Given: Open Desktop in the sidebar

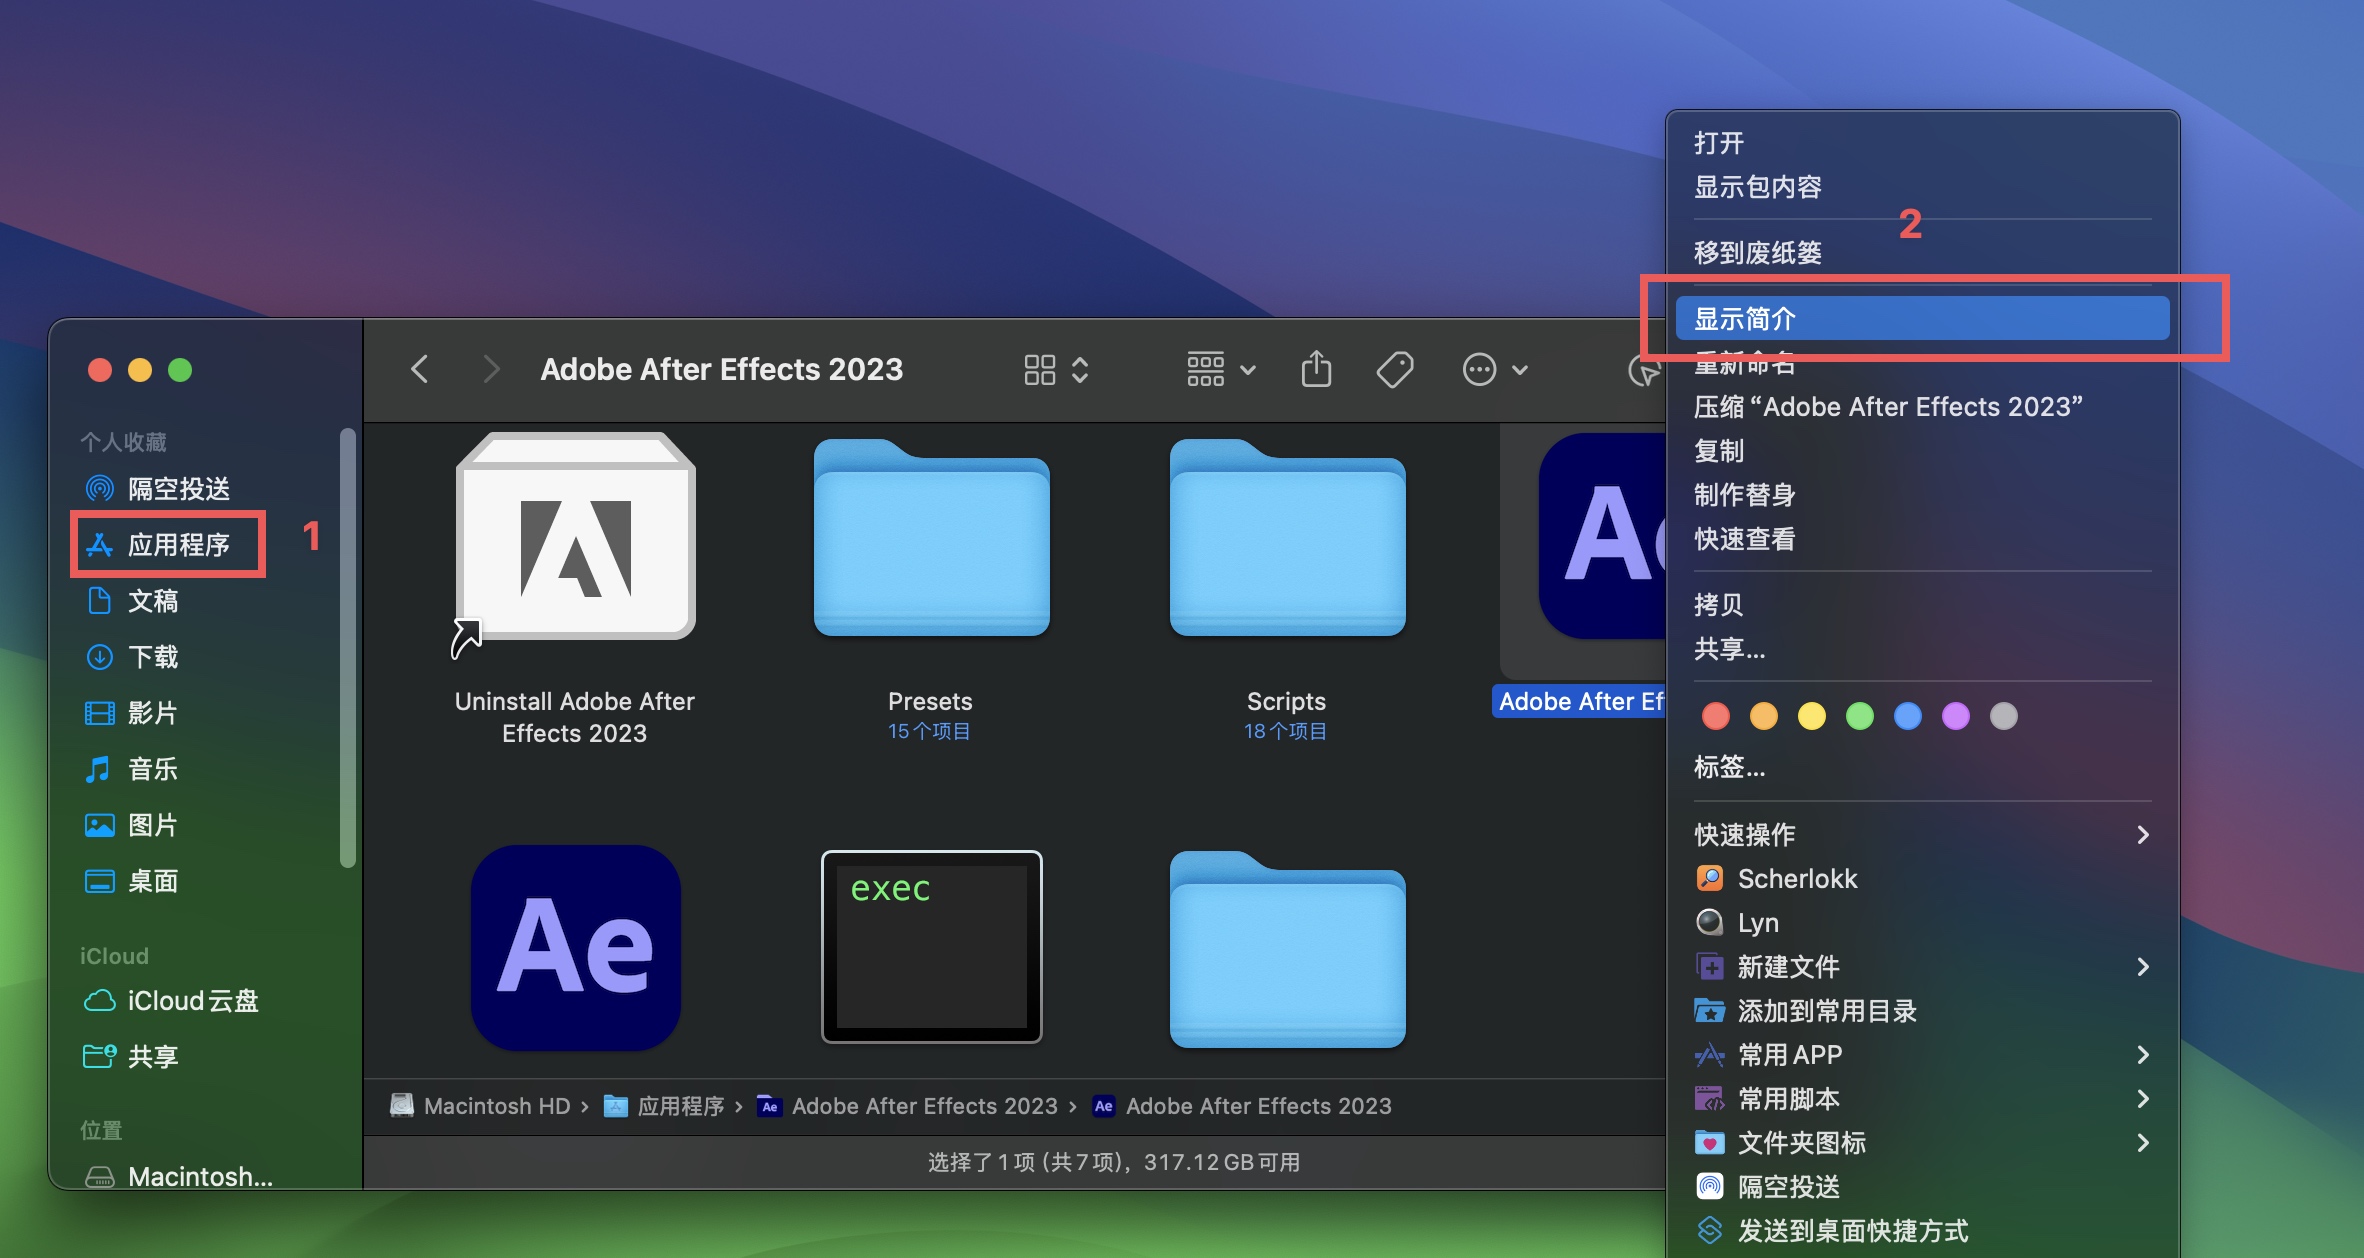Looking at the screenshot, I should pos(132,880).
